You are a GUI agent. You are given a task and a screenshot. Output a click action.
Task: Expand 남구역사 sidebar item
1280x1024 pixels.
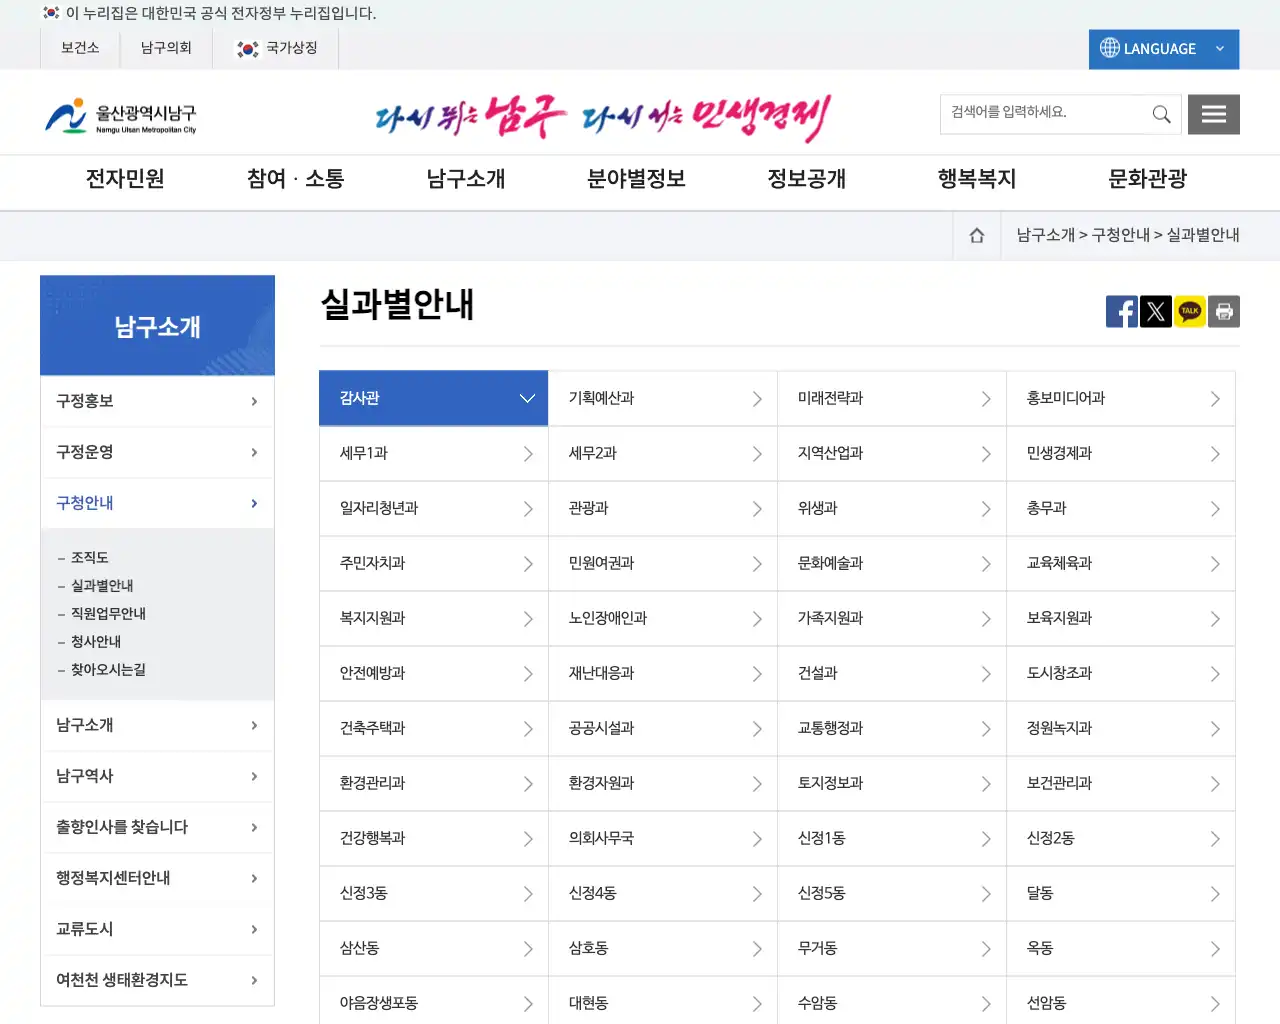pyautogui.click(x=157, y=776)
